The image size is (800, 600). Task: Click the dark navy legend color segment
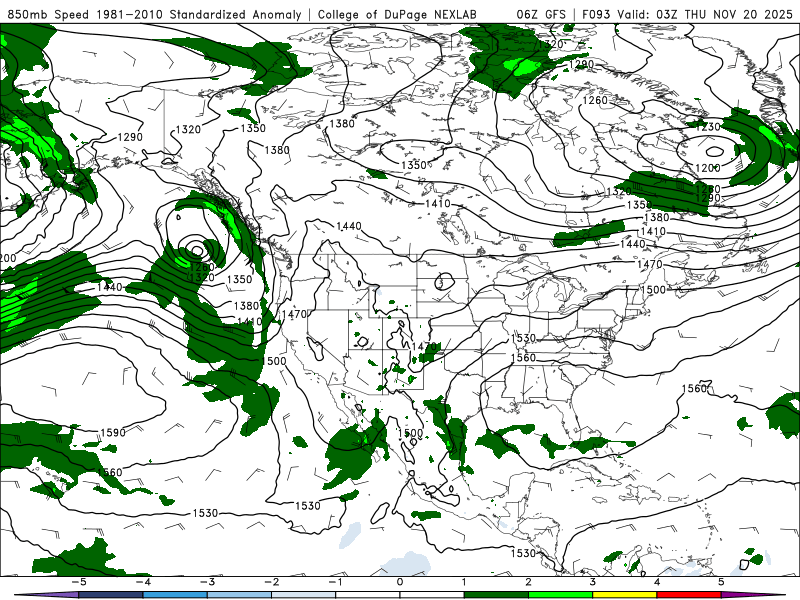(111, 595)
